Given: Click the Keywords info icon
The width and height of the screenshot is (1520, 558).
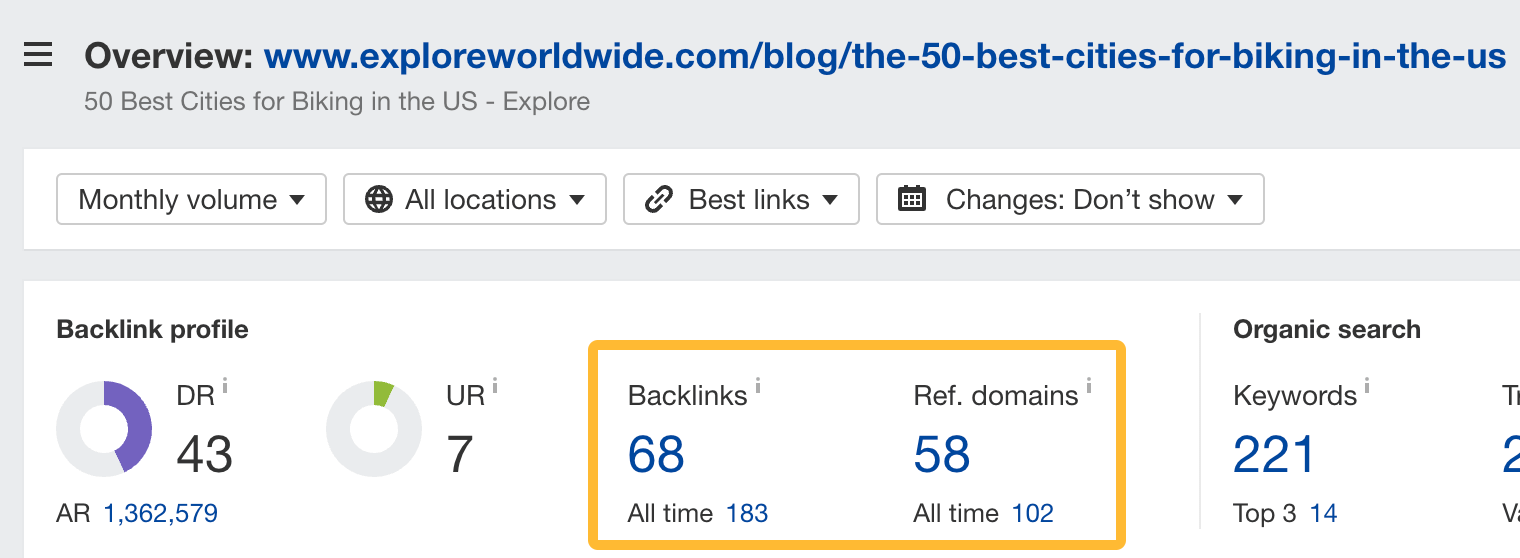Looking at the screenshot, I should pos(1367,385).
